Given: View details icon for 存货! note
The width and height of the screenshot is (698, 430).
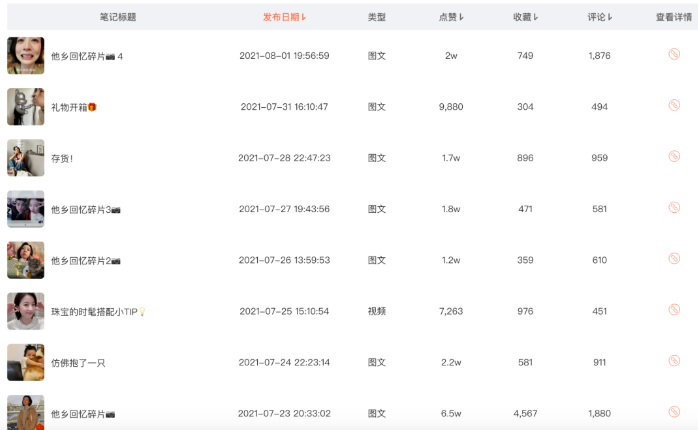Looking at the screenshot, I should (x=674, y=156).
